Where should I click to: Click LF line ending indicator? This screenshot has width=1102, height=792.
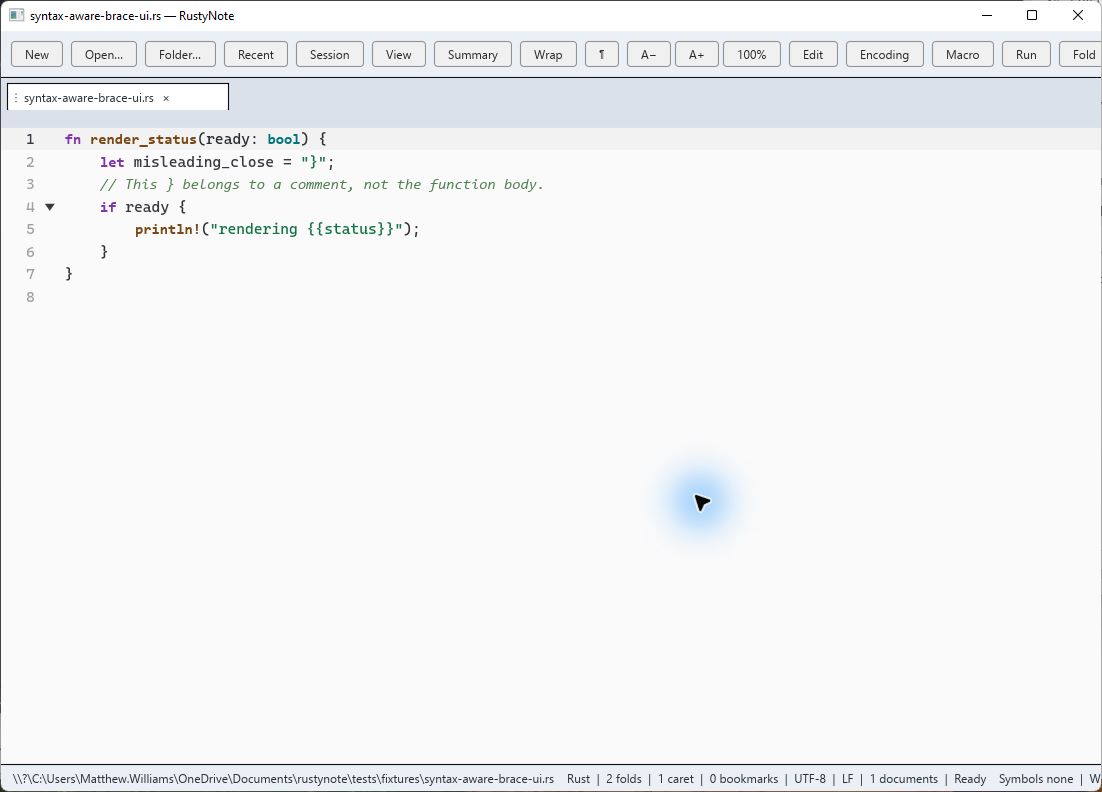(848, 779)
